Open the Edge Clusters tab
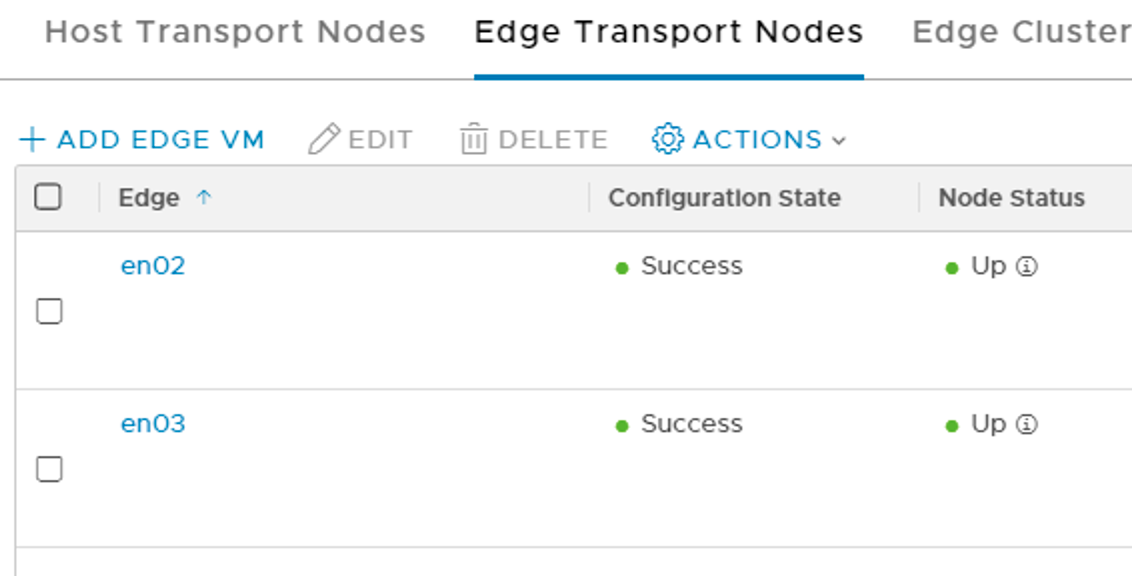This screenshot has width=1132, height=576. [1021, 32]
